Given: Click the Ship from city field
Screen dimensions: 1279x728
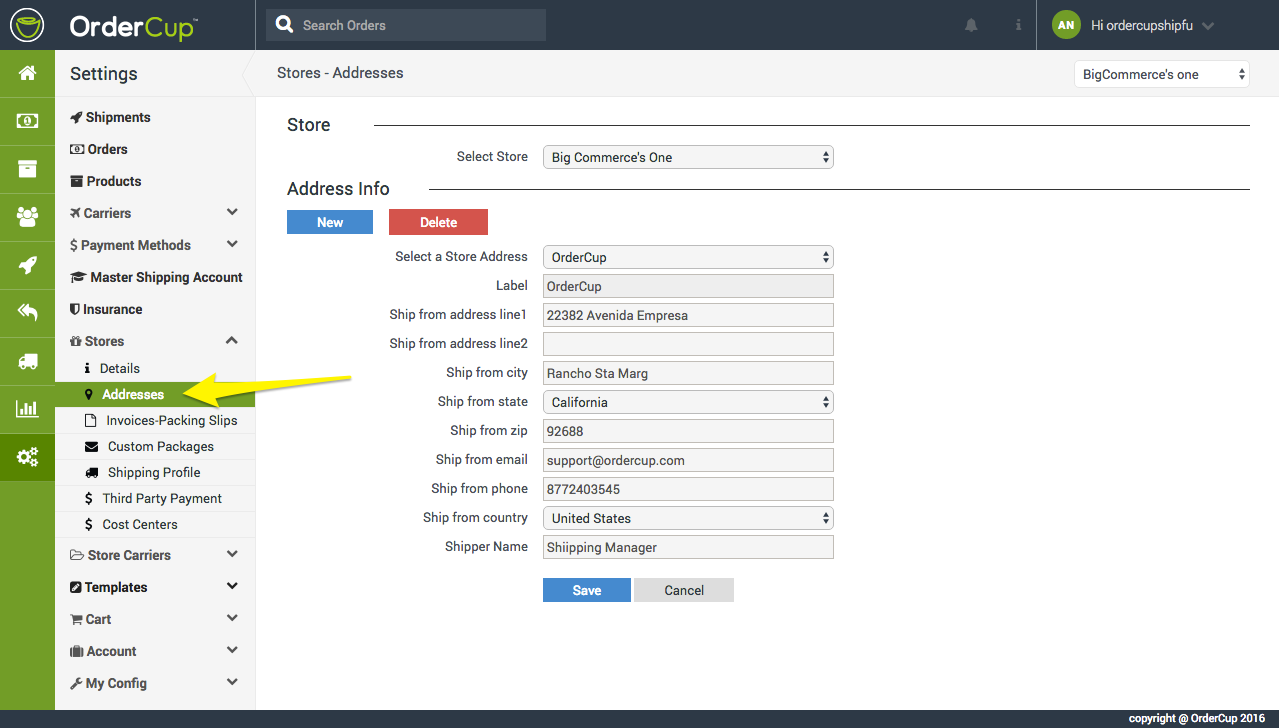Looking at the screenshot, I should pyautogui.click(x=688, y=373).
